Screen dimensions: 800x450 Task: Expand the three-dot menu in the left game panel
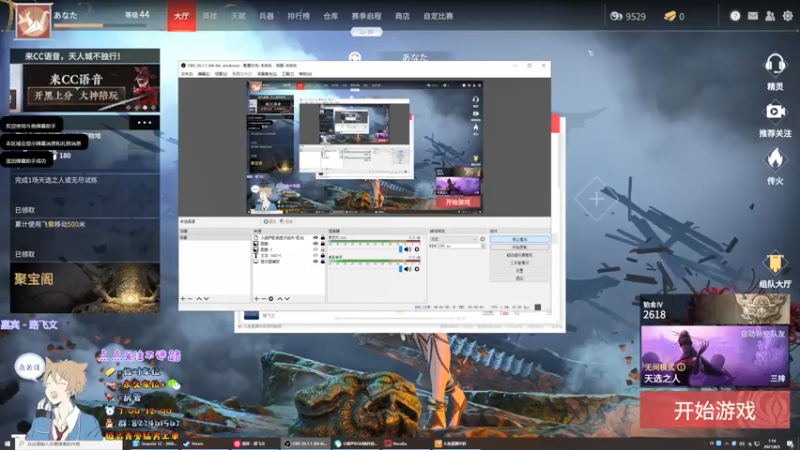[x=144, y=122]
